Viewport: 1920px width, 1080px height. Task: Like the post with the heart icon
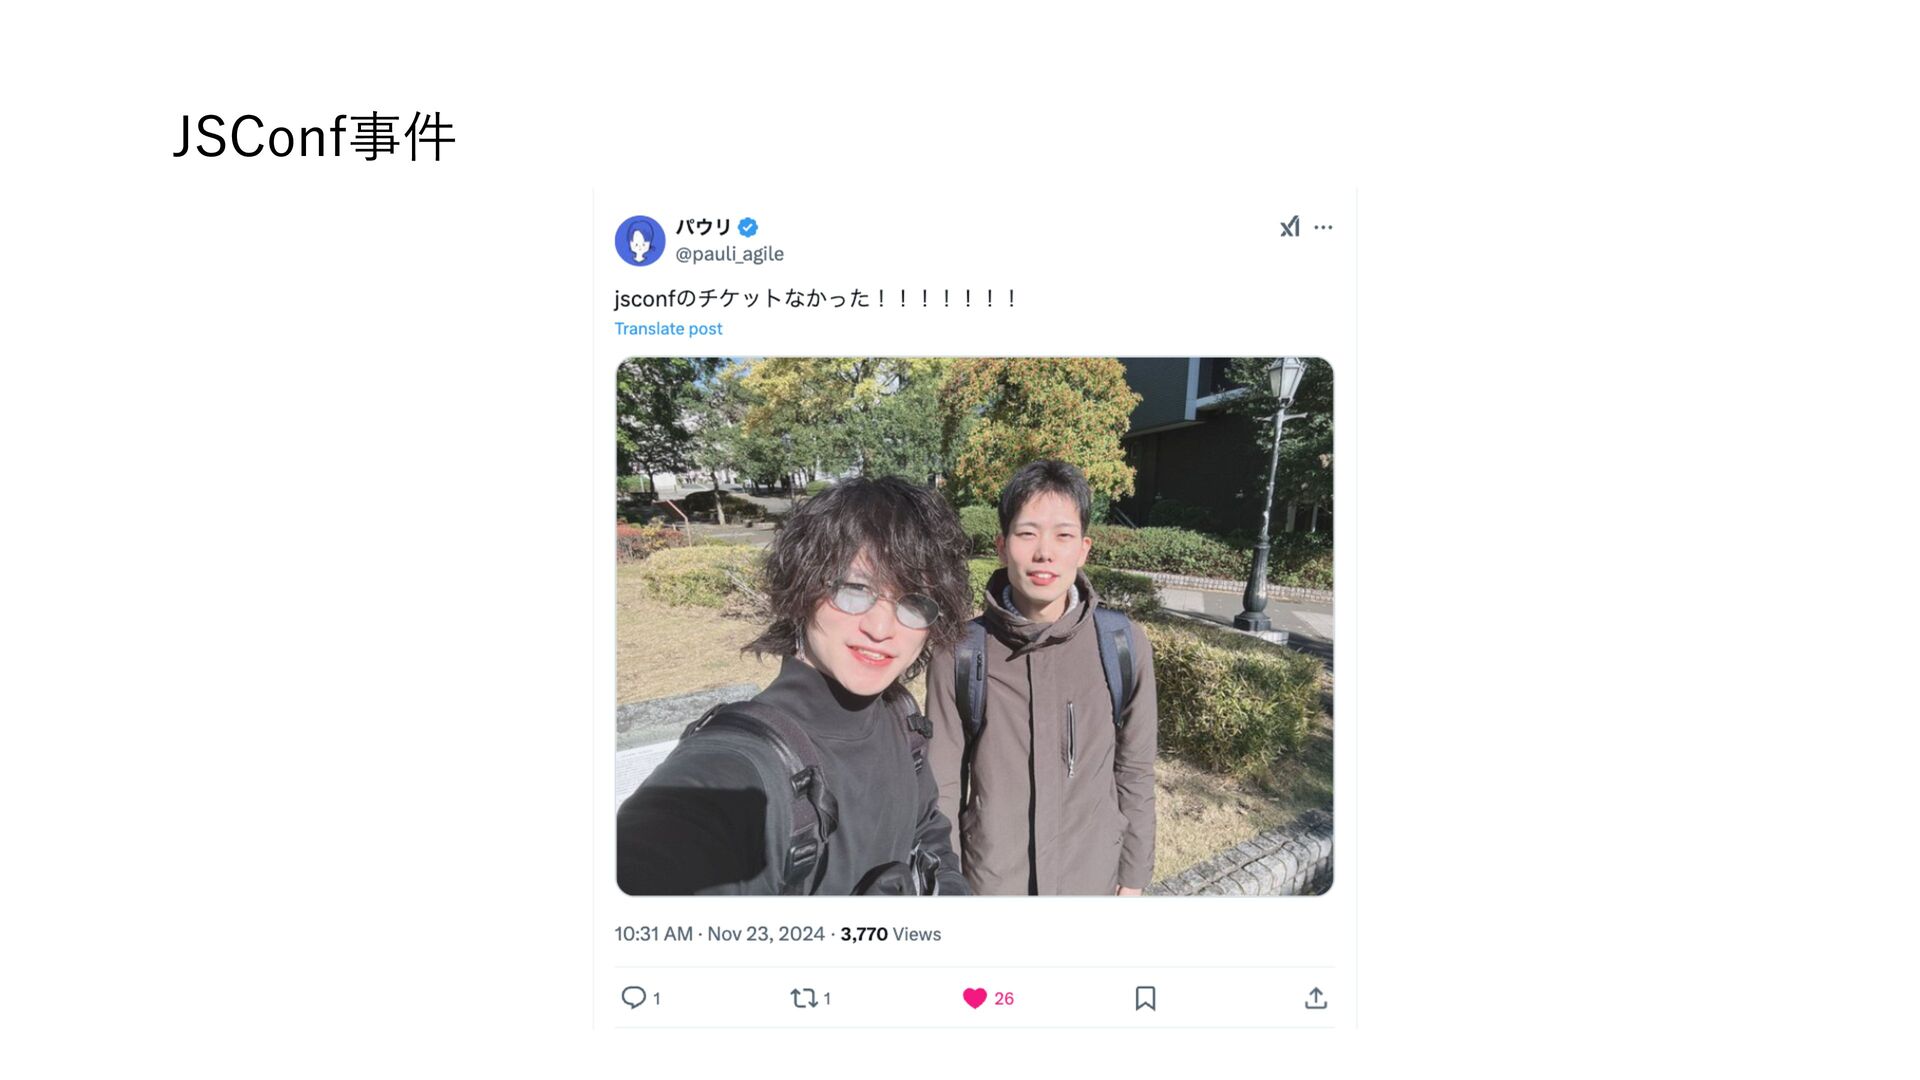pos(975,998)
